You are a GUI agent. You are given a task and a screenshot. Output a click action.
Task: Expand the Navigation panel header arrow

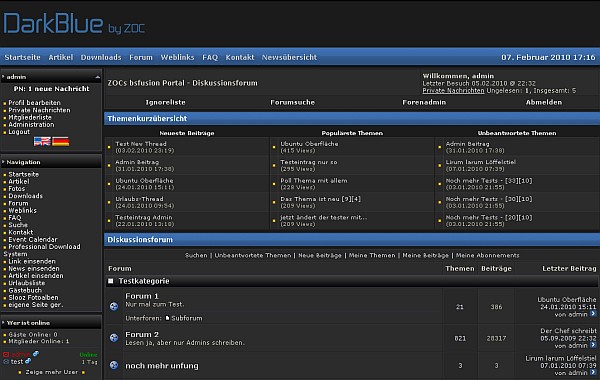[x=3, y=162]
